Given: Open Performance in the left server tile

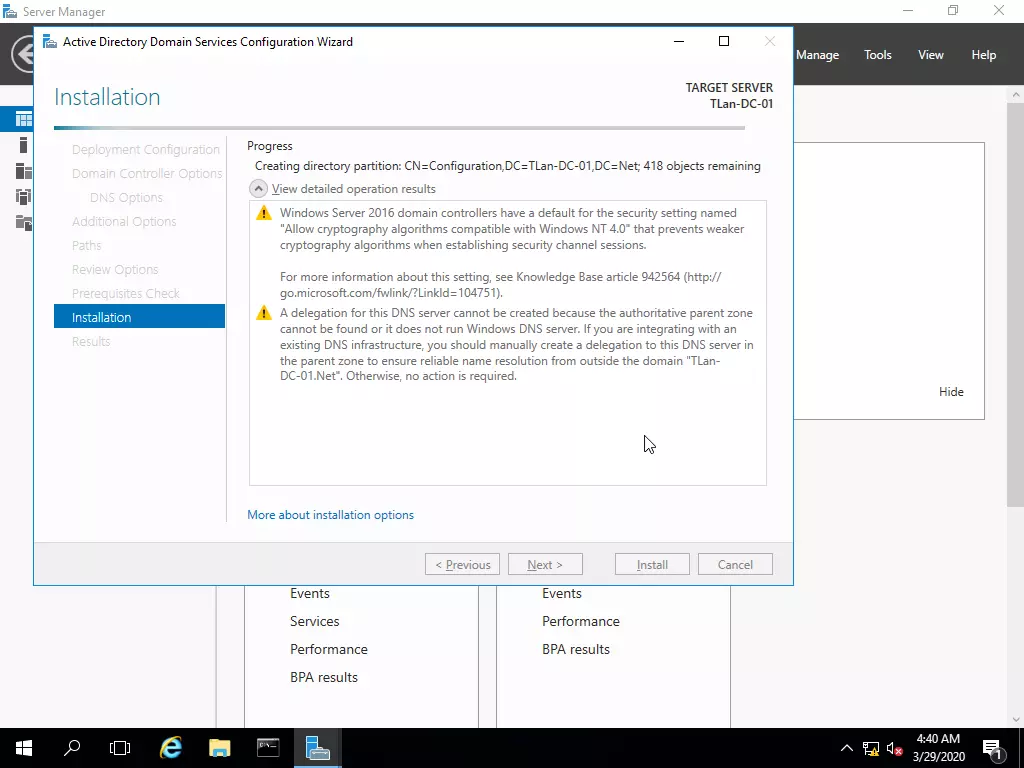Looking at the screenshot, I should 328,649.
